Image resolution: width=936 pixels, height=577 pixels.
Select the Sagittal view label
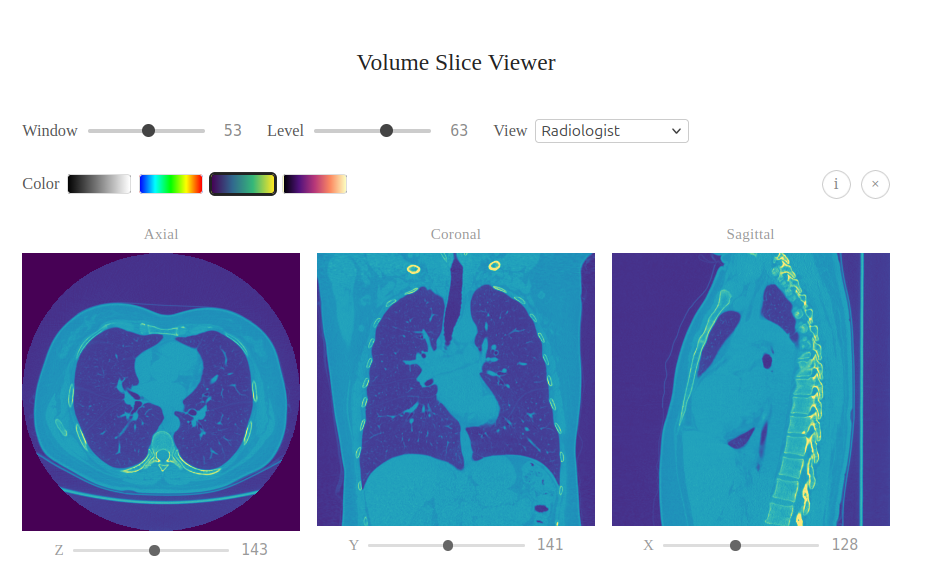(750, 234)
